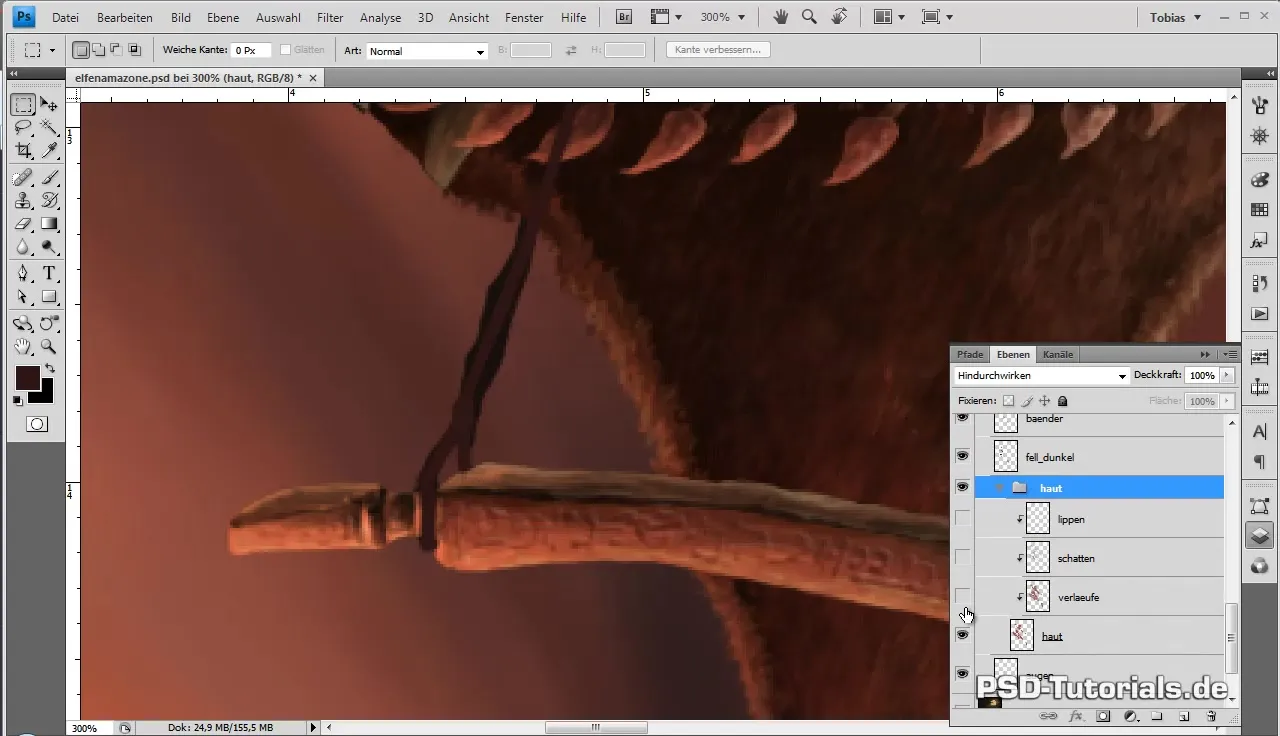Launch Adobe Bridge
The image size is (1280, 736).
coord(624,17)
